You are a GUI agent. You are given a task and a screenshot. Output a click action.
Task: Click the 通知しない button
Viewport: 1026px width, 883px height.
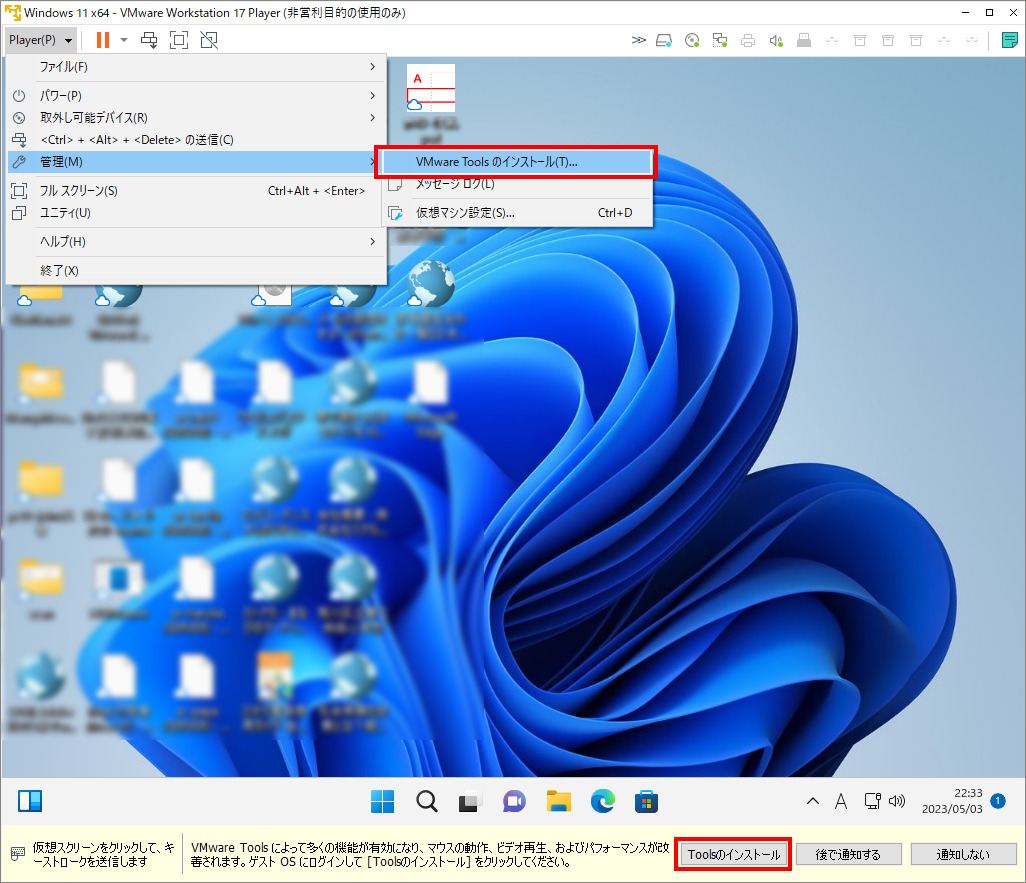[963, 855]
